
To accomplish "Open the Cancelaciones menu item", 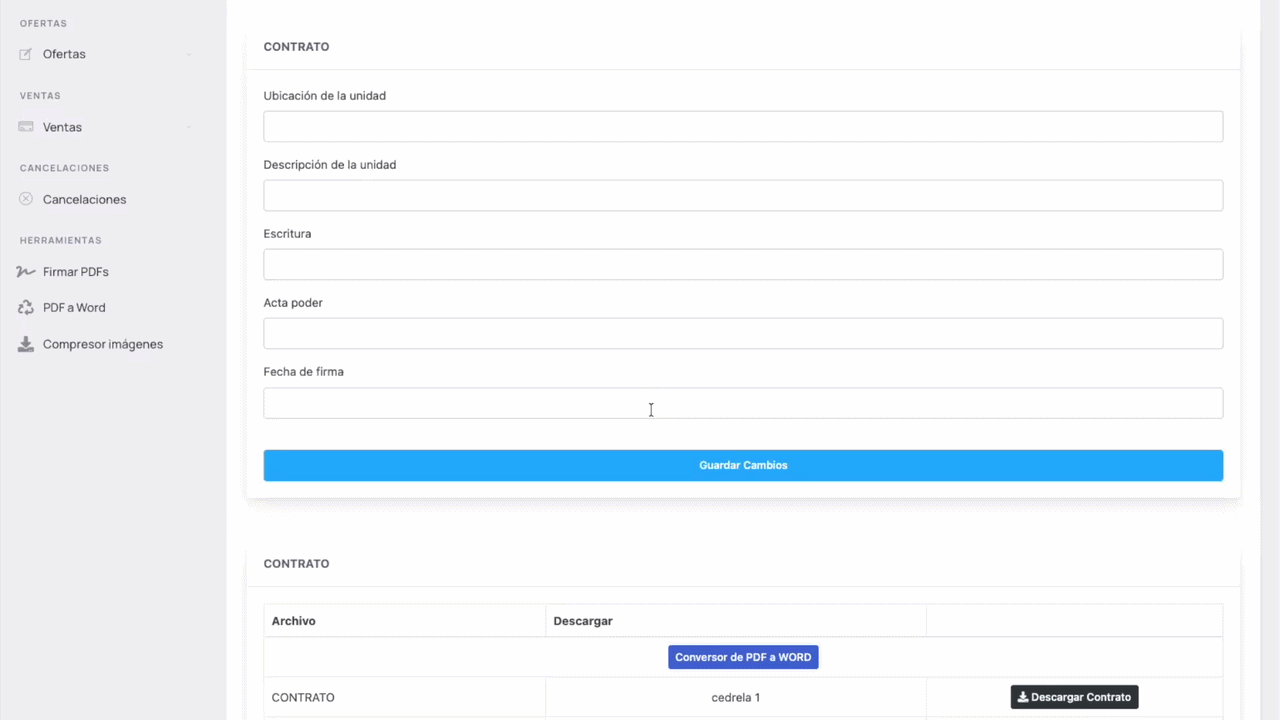I will point(84,199).
